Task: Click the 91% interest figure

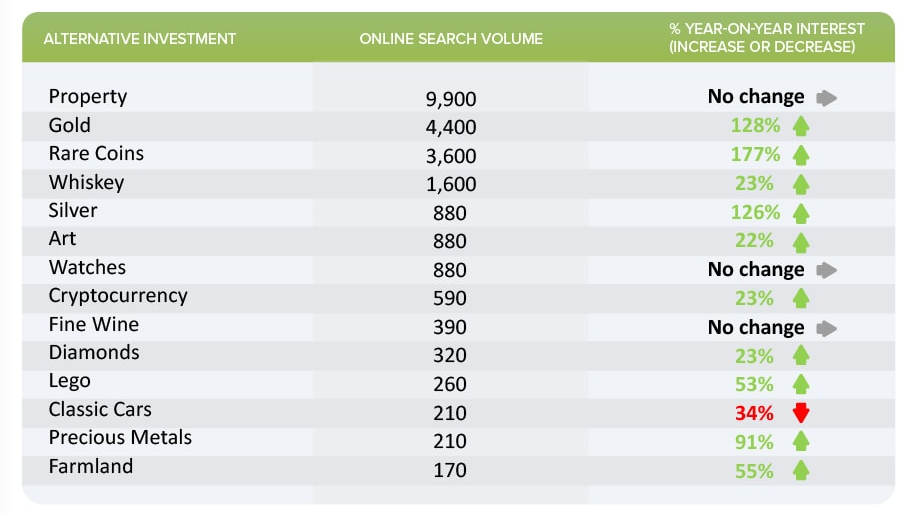Action: click(x=754, y=442)
